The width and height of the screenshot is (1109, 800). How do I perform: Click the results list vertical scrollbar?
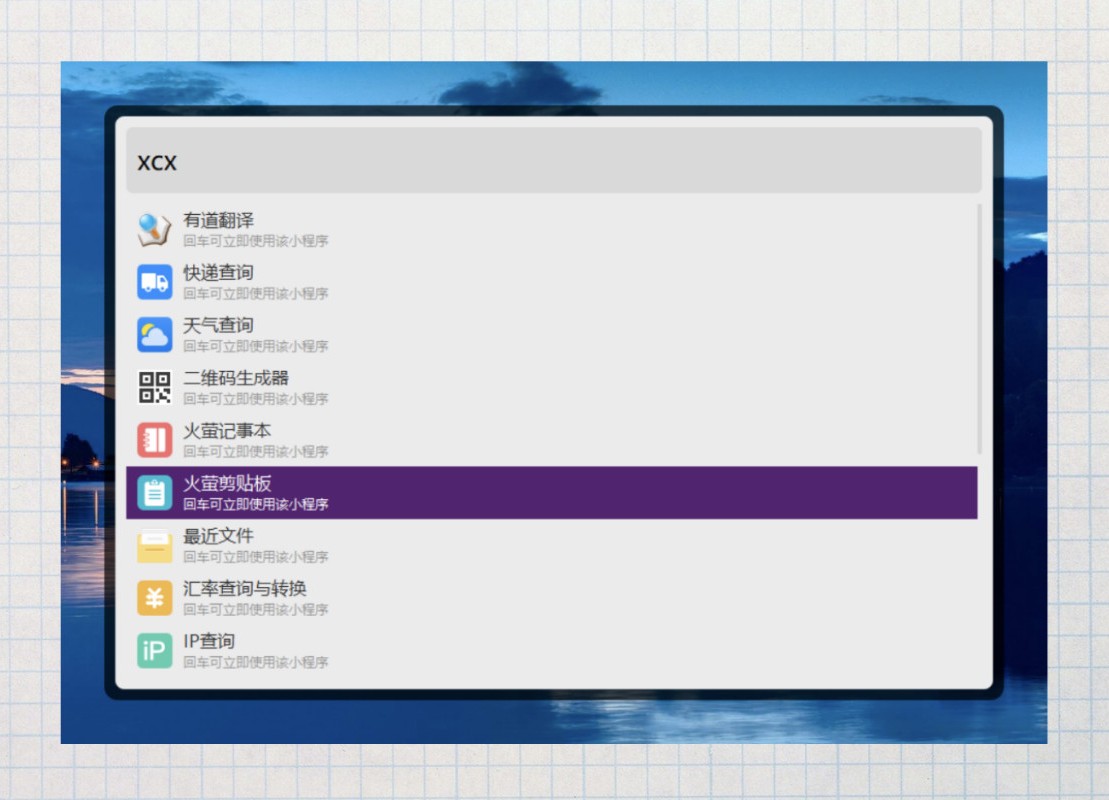coord(980,329)
